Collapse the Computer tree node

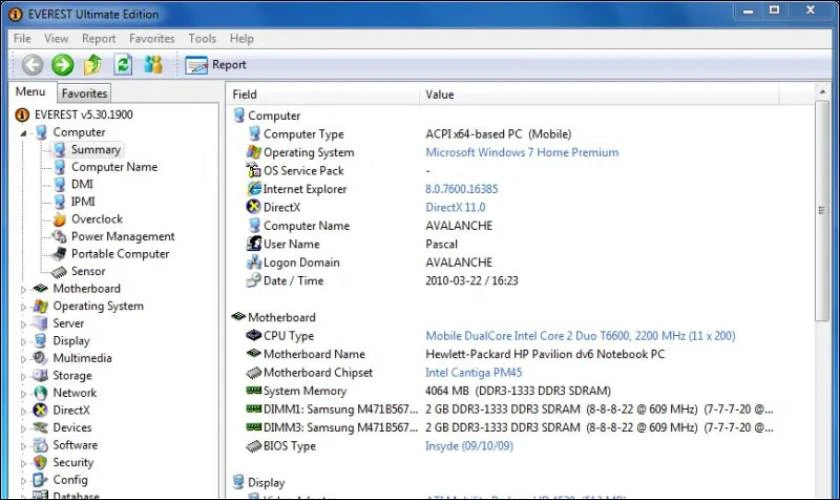point(24,133)
